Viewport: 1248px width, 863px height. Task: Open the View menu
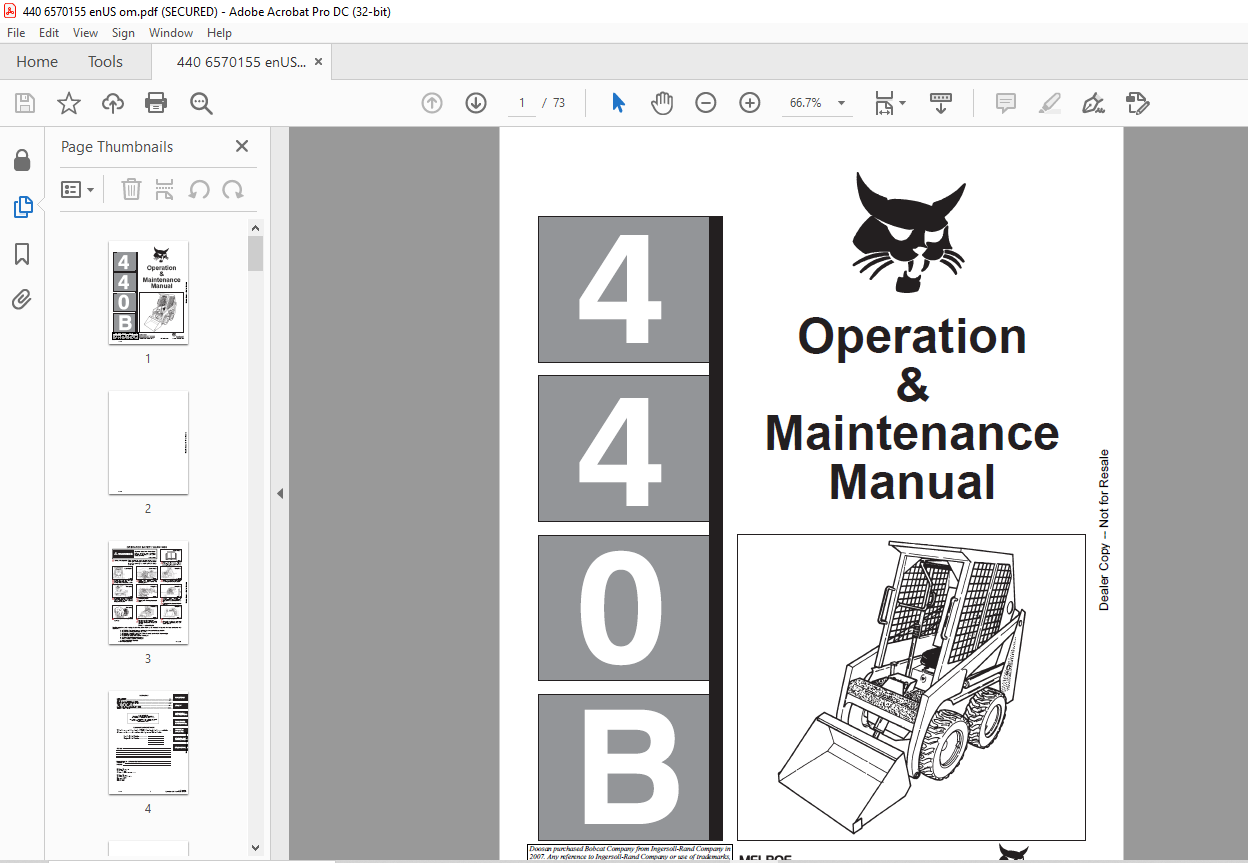point(86,33)
